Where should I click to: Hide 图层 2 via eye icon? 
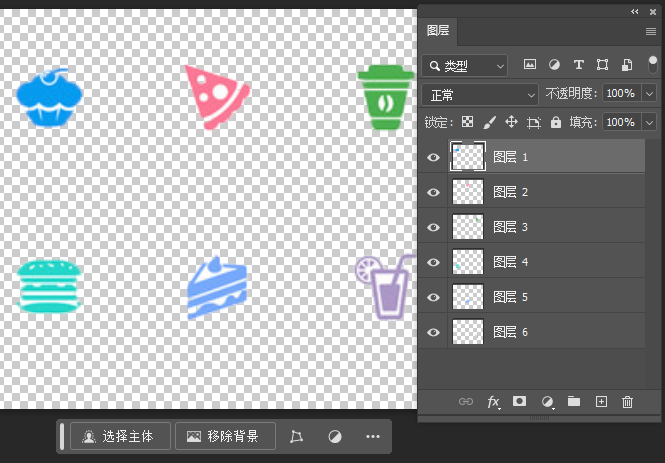(433, 192)
